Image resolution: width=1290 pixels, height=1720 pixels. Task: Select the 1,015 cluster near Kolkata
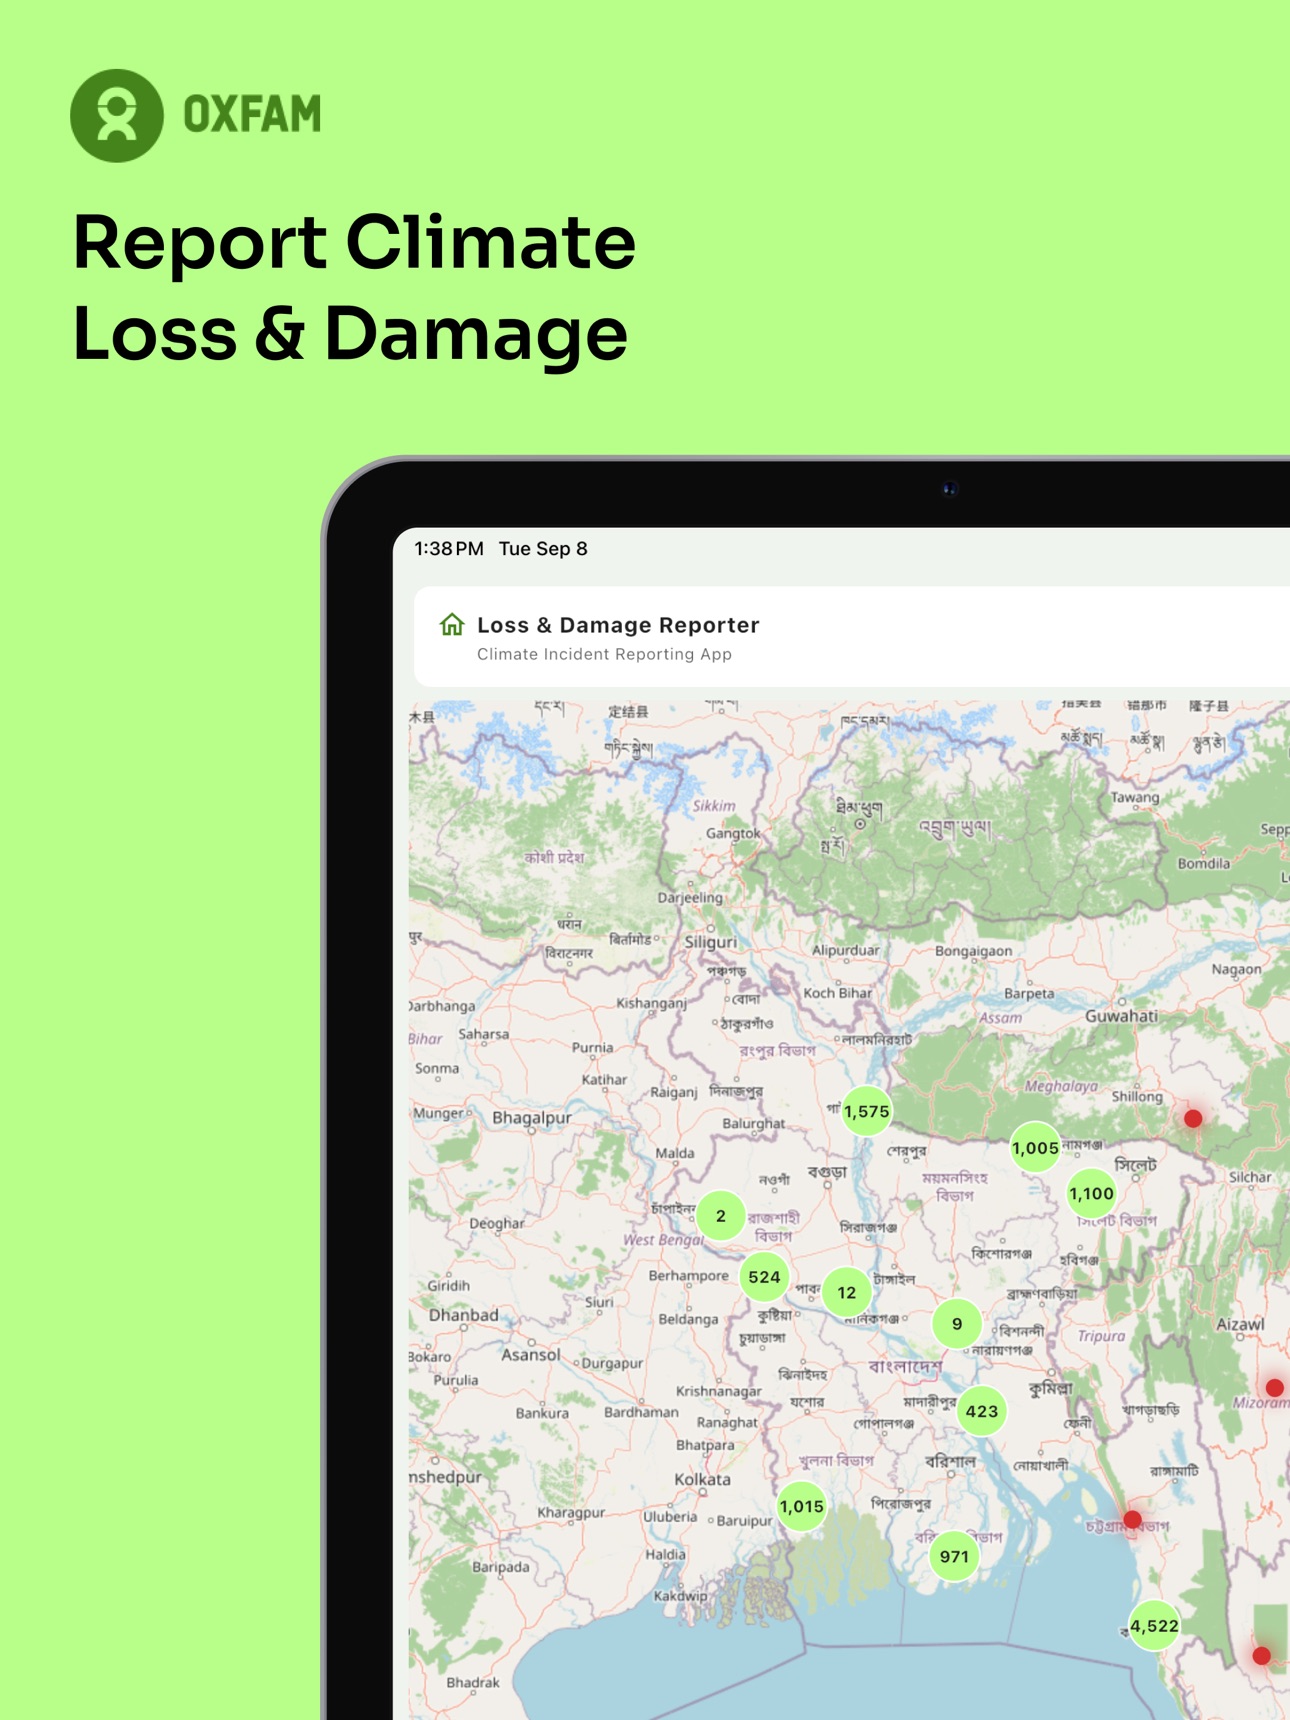[802, 1506]
